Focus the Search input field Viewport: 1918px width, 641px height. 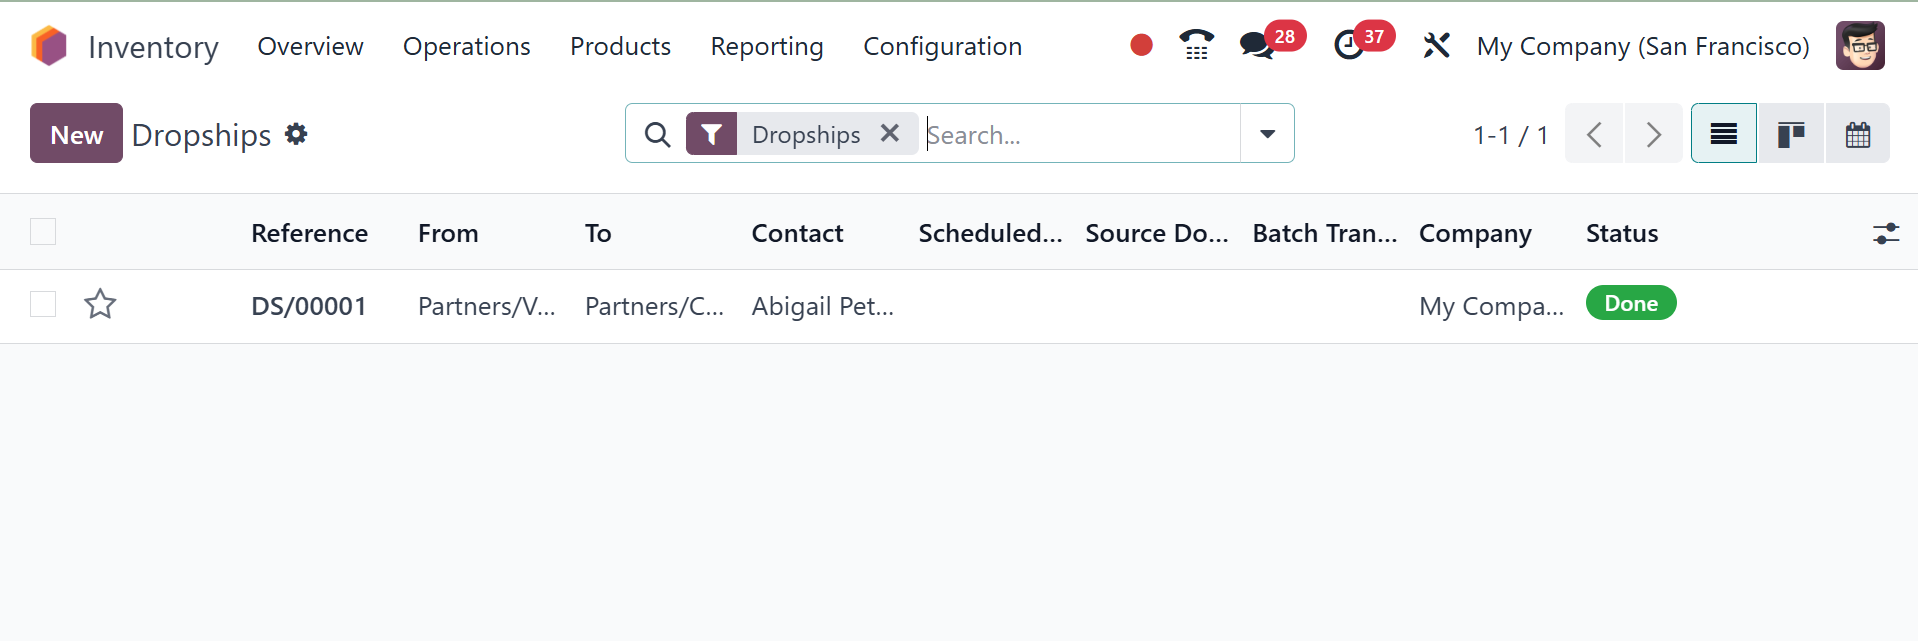point(1080,134)
